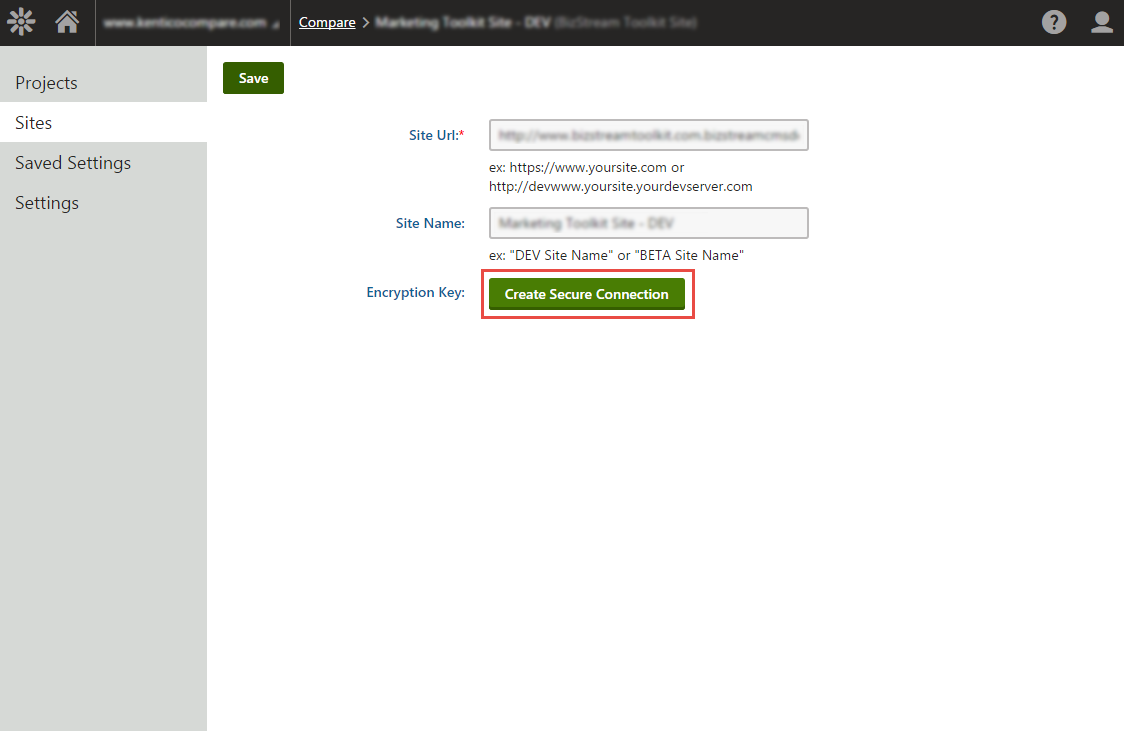
Task: Open Projects in the sidebar
Action: (x=46, y=83)
